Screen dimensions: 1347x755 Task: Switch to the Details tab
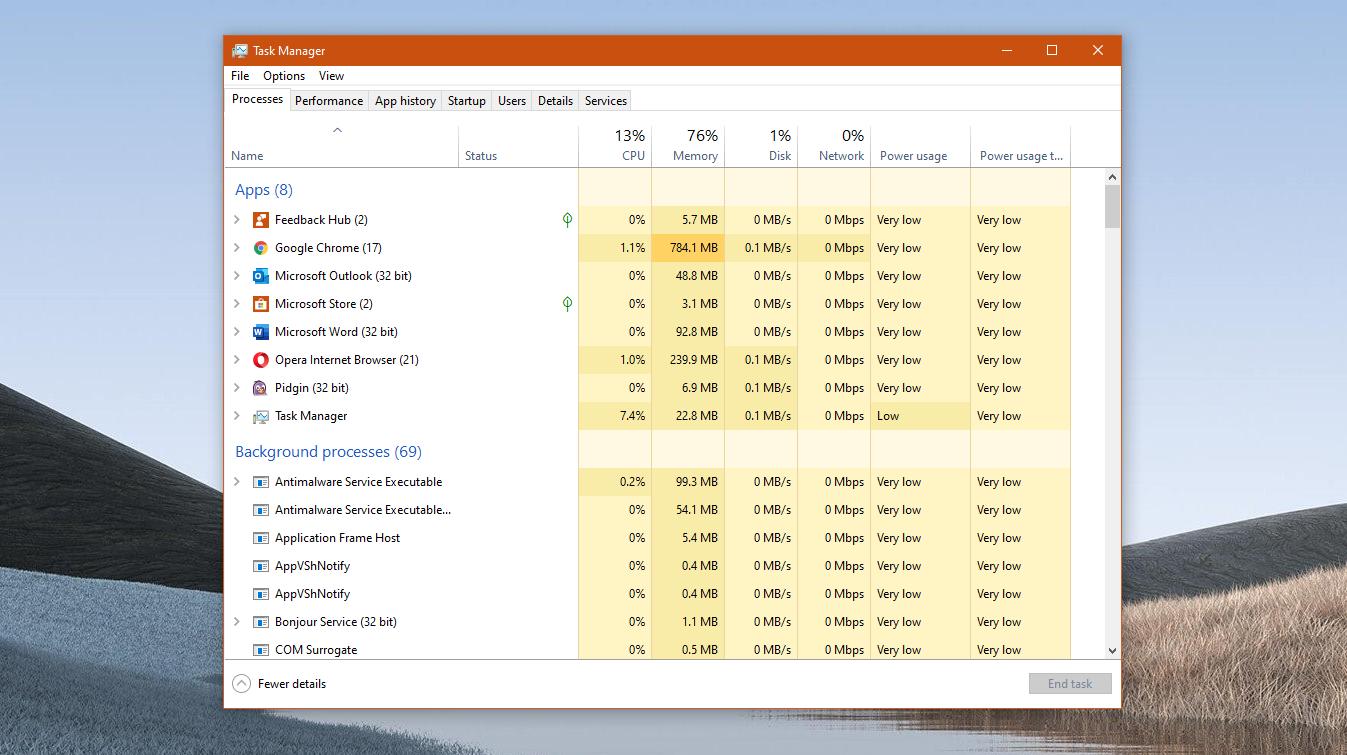pyautogui.click(x=555, y=101)
